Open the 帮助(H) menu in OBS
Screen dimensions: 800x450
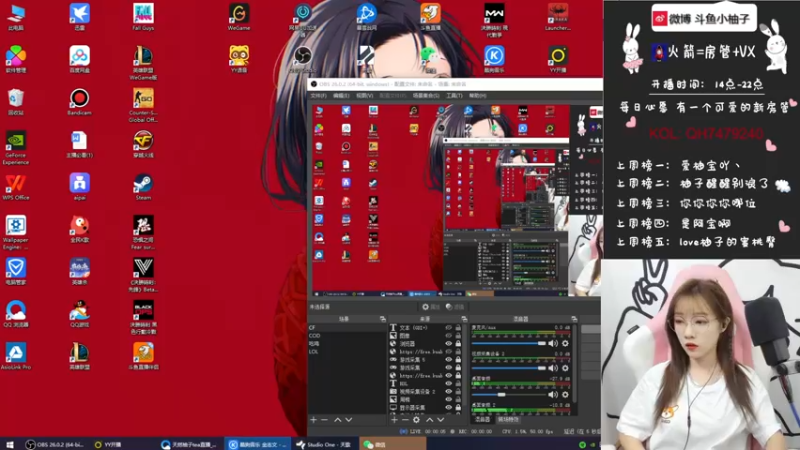click(x=478, y=95)
